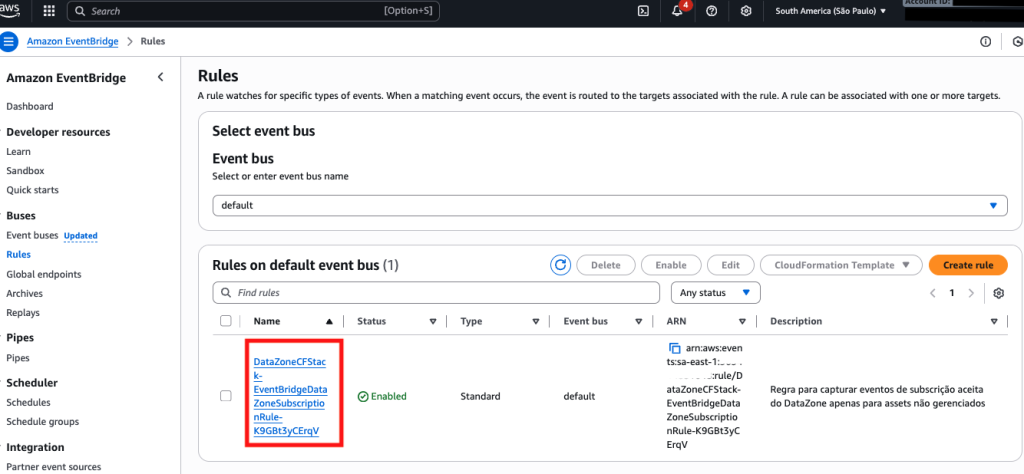The width and height of the screenshot is (1024, 474).
Task: Click the Find rules search field
Action: coord(440,293)
